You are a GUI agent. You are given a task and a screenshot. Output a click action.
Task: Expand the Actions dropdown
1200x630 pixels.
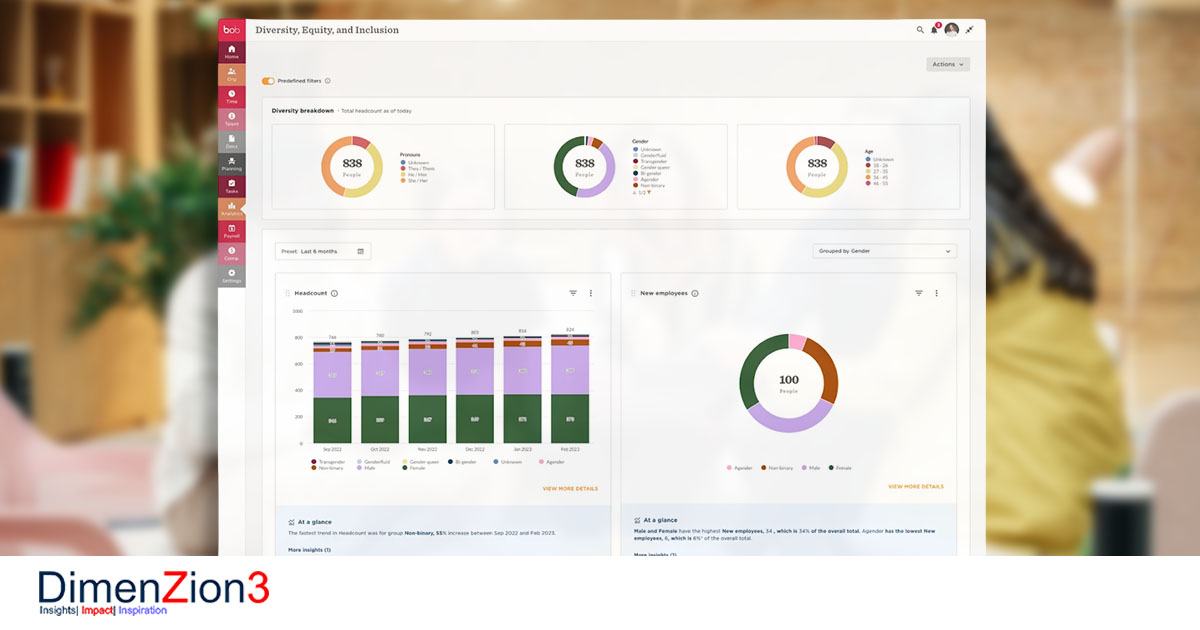(947, 64)
